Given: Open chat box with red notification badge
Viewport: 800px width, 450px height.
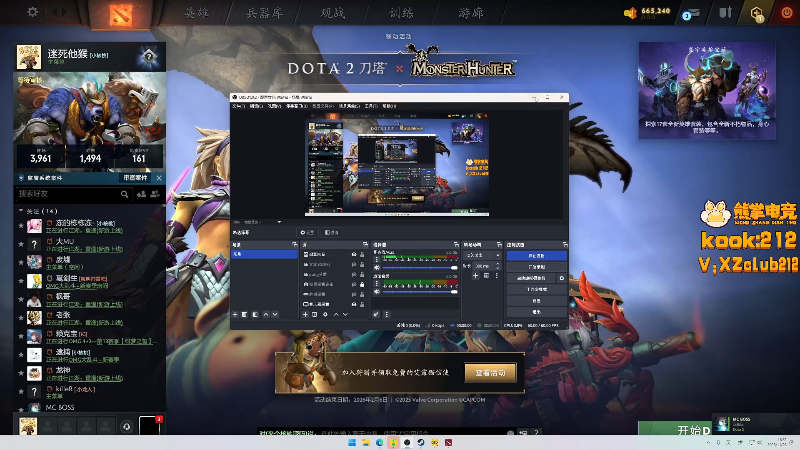Looking at the screenshot, I should [150, 426].
